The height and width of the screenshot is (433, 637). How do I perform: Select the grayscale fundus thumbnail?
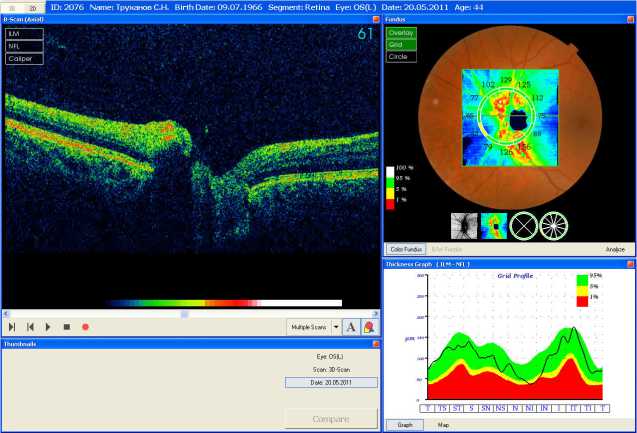pyautogui.click(x=464, y=225)
